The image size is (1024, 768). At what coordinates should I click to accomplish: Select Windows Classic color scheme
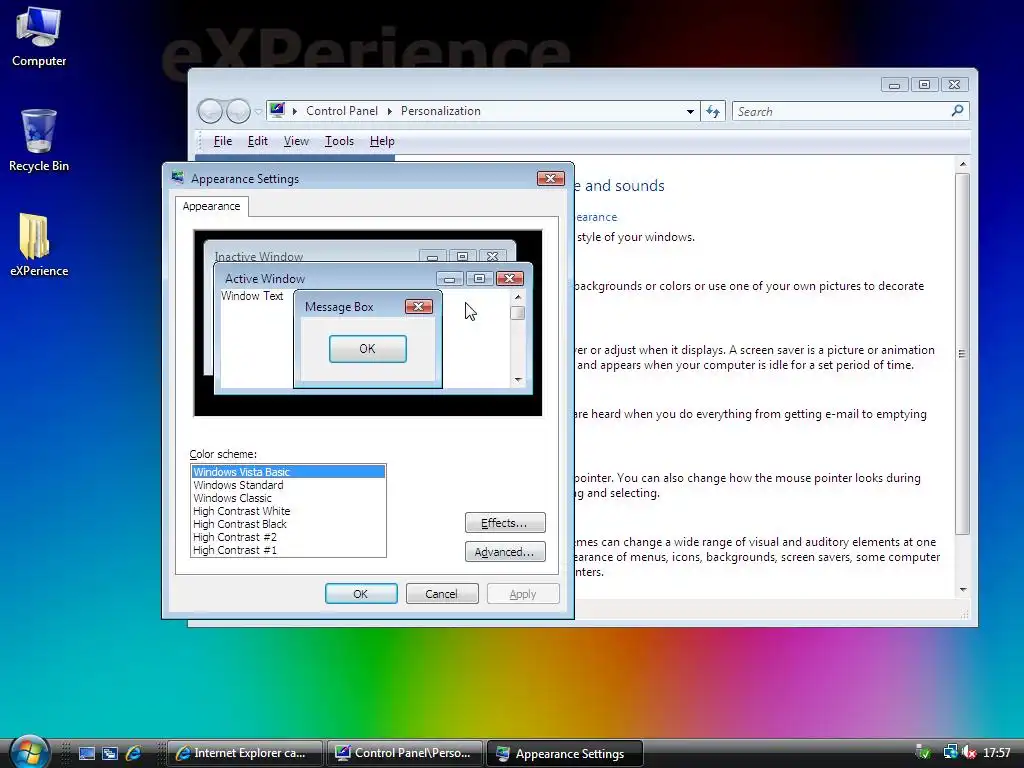point(288,498)
